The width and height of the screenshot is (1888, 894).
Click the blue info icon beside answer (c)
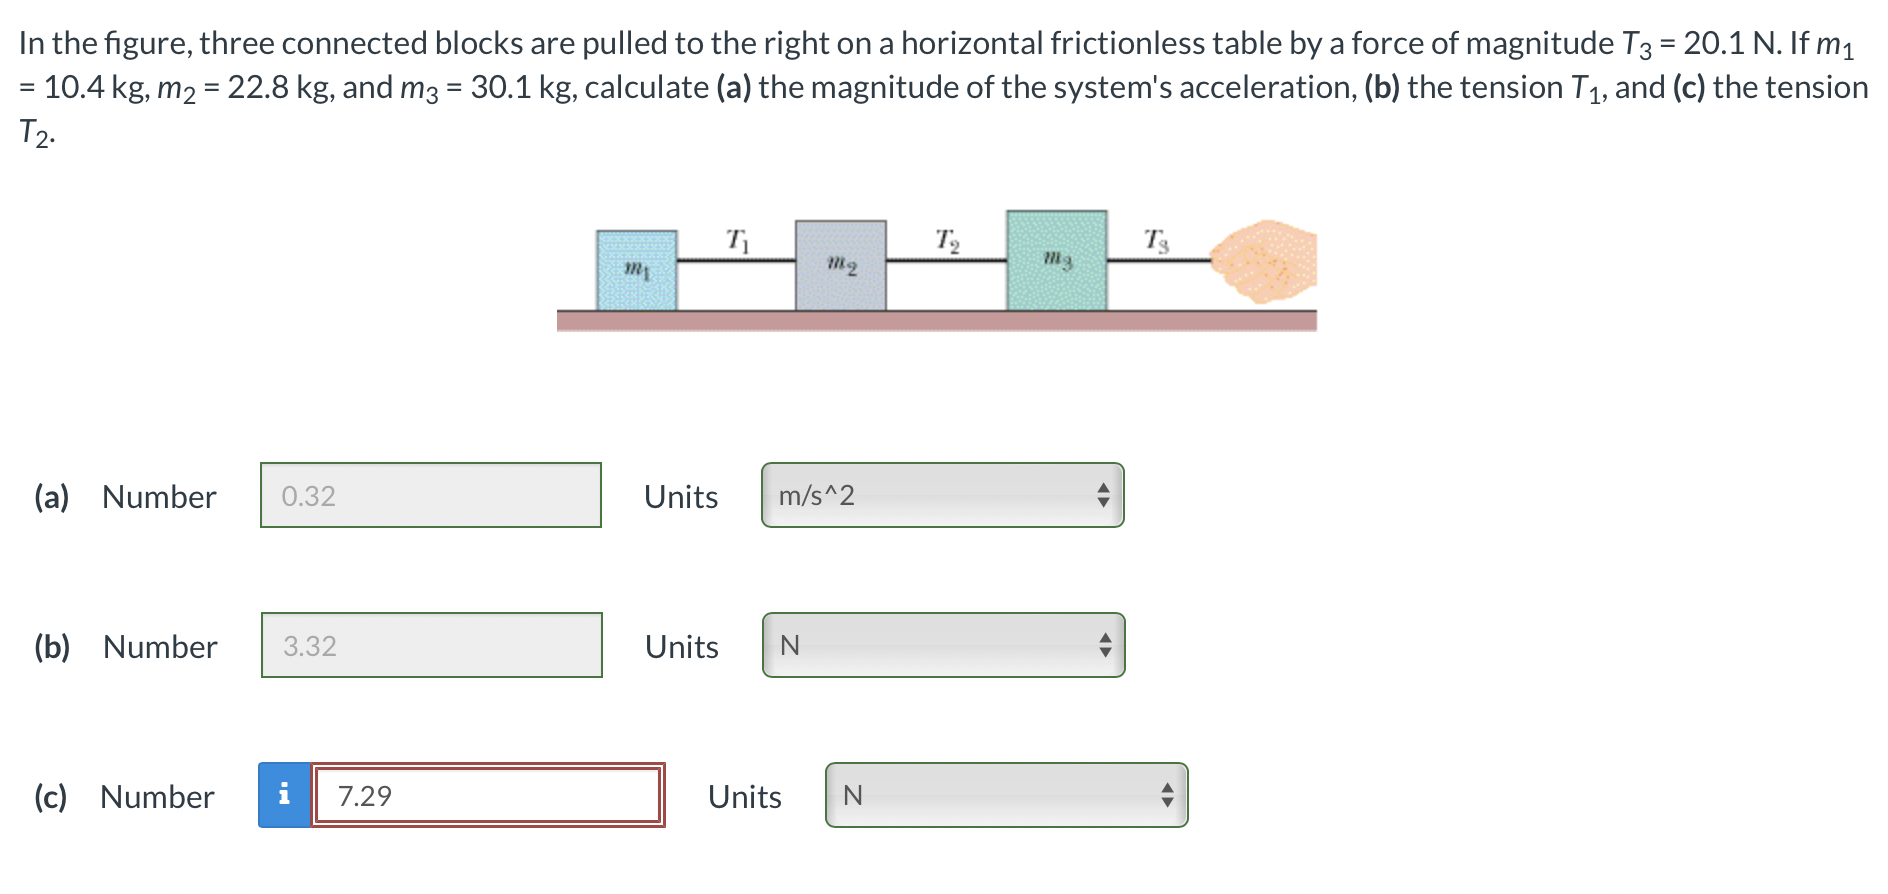point(285,795)
